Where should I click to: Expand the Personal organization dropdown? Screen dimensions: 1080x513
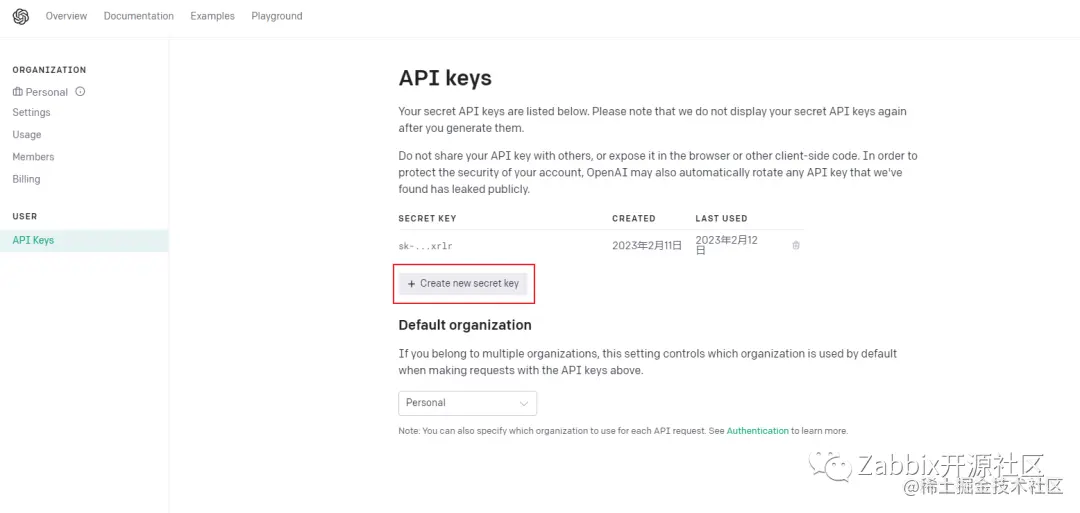tap(467, 403)
